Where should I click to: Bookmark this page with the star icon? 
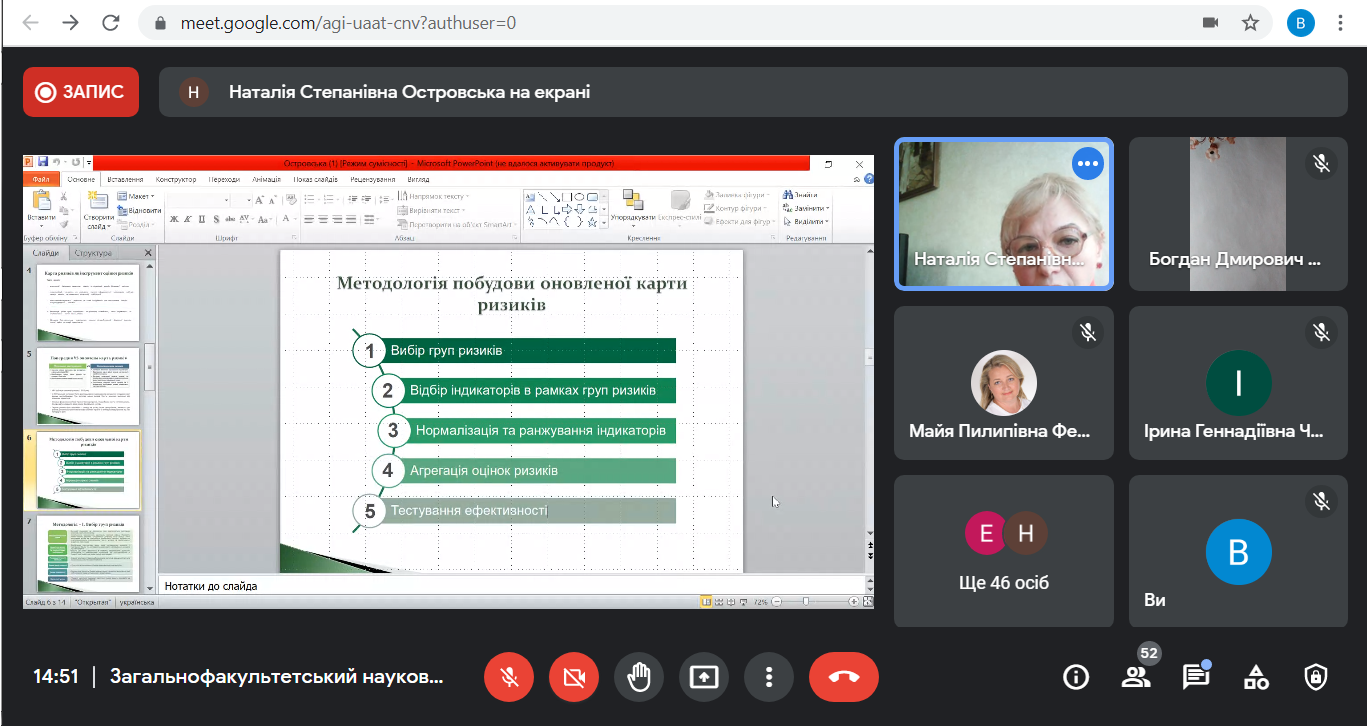coord(1250,22)
